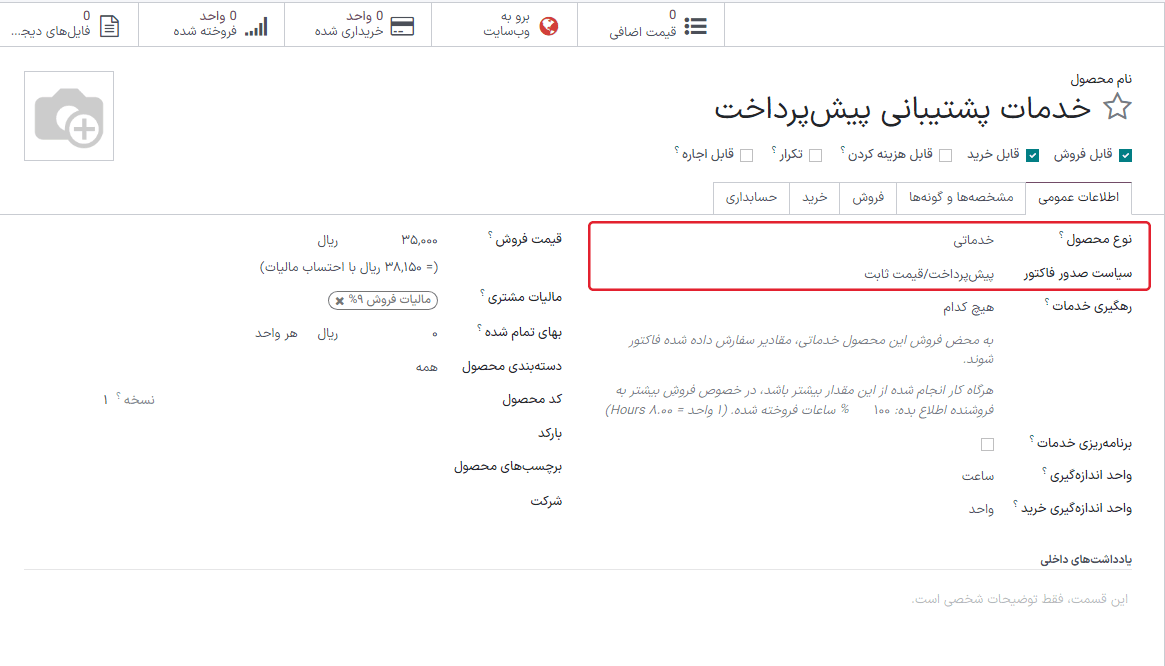1165x666 pixels.
Task: Enable the قابل اجاره option
Action: click(744, 155)
